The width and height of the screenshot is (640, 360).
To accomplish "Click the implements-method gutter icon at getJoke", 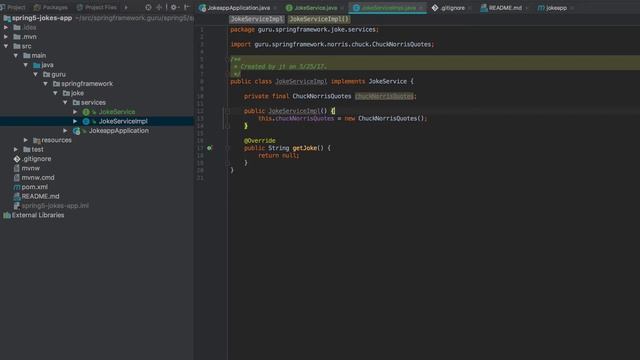I will click(x=209, y=148).
